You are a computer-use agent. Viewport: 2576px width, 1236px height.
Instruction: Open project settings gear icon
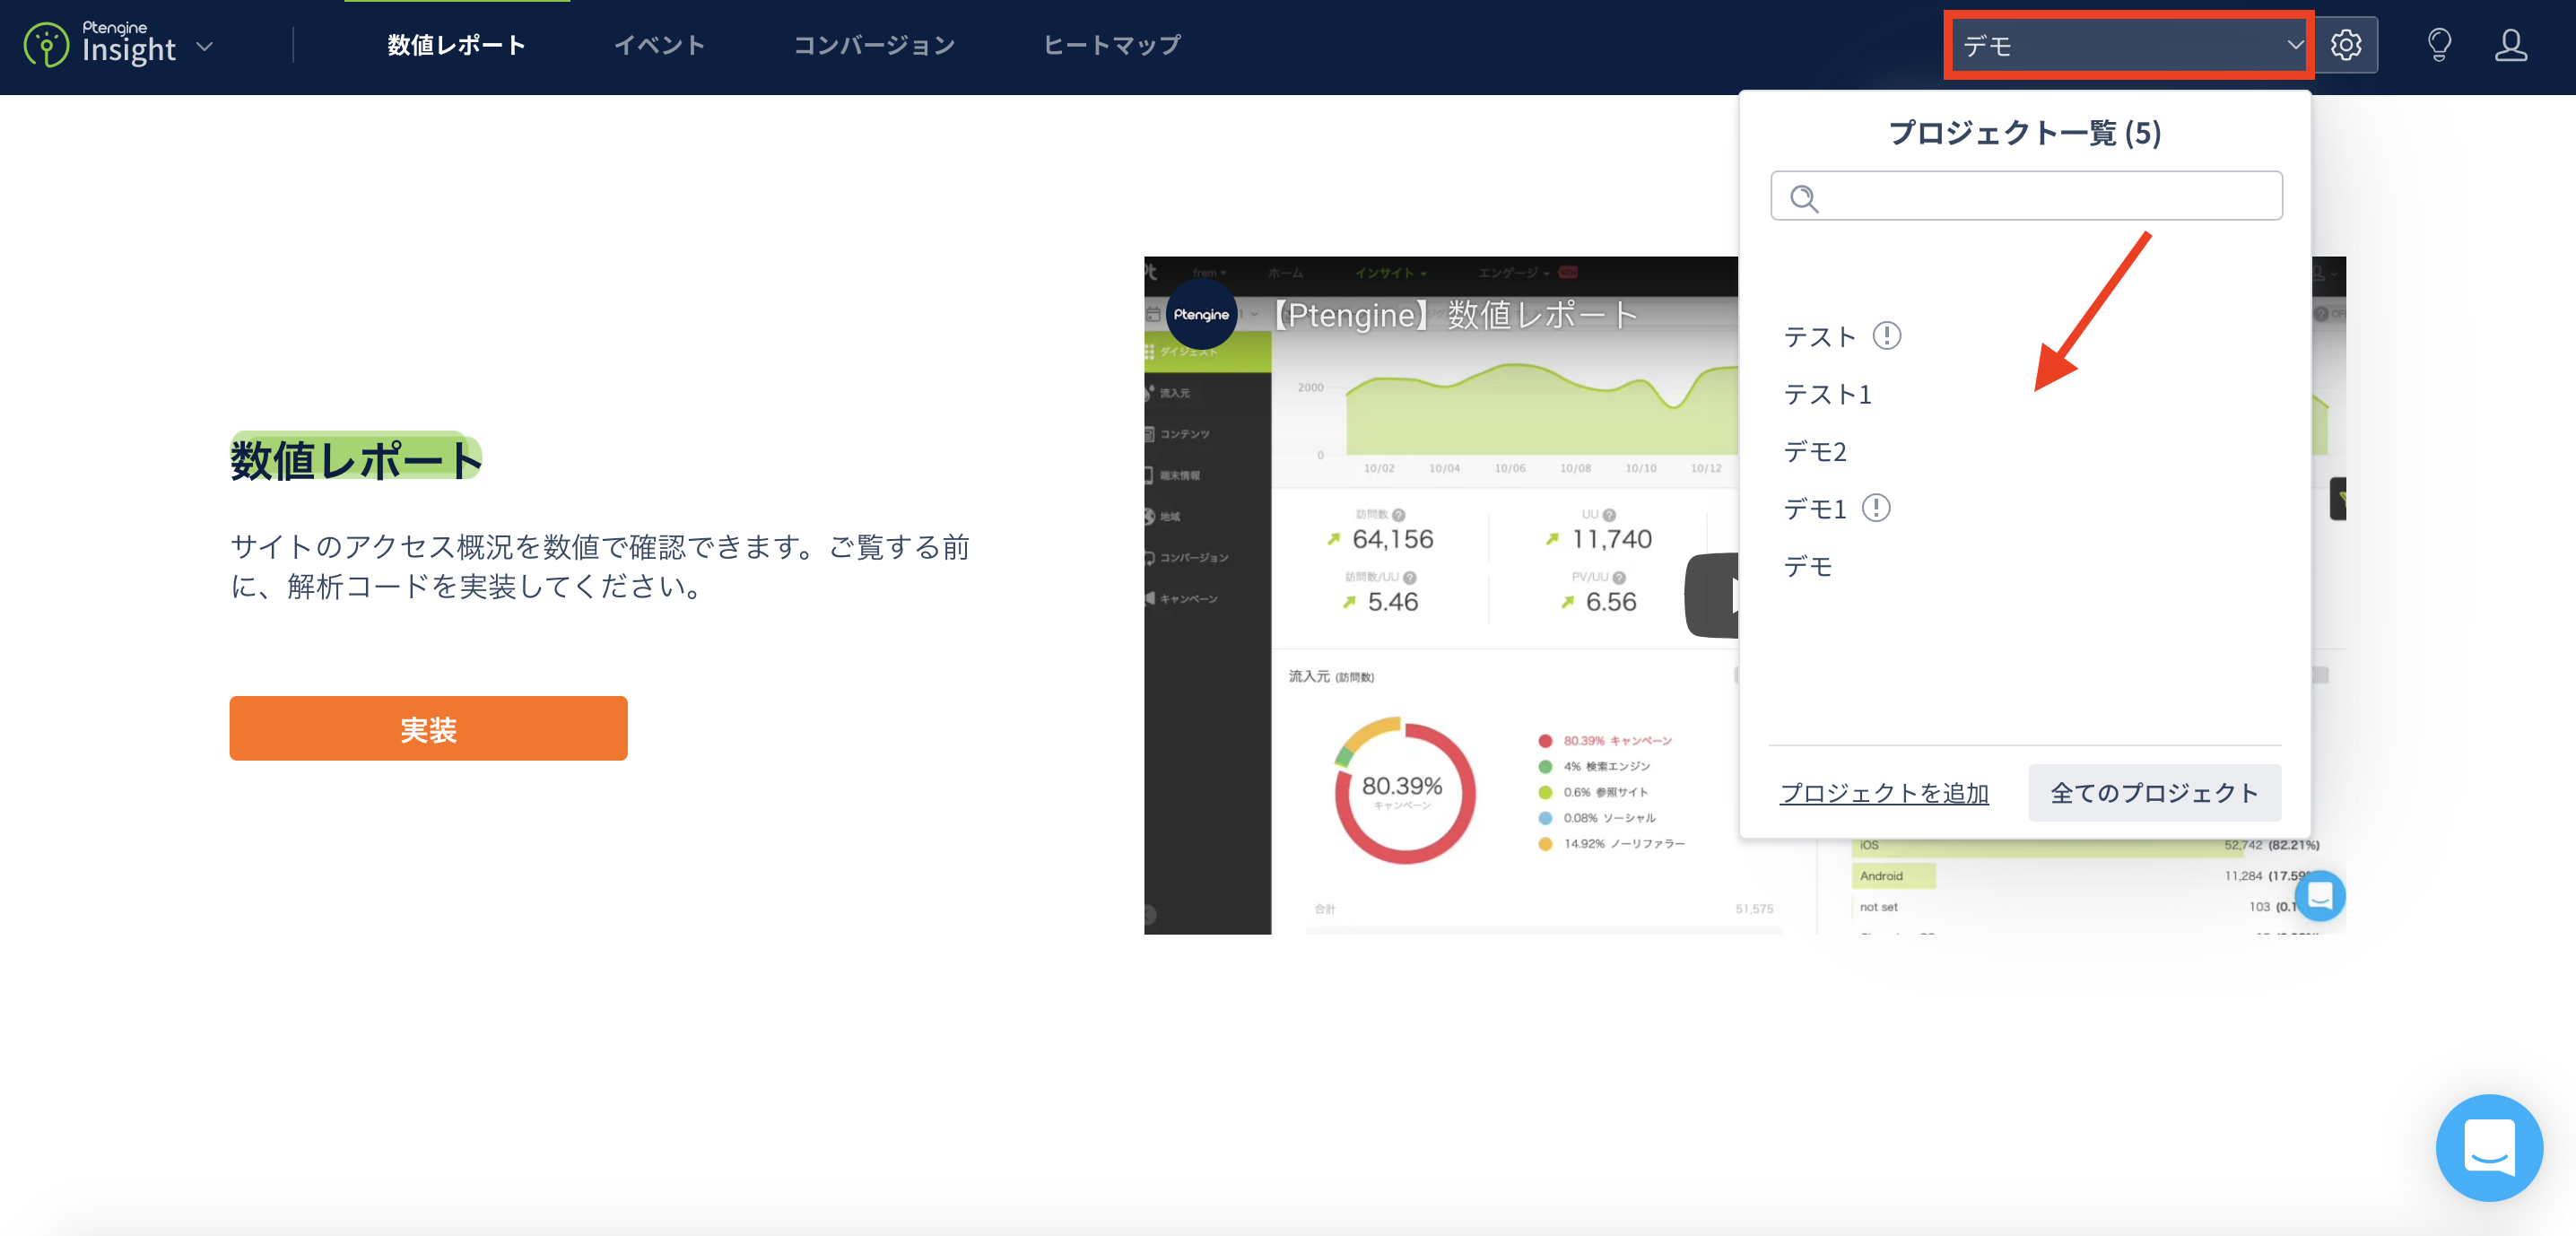2345,45
